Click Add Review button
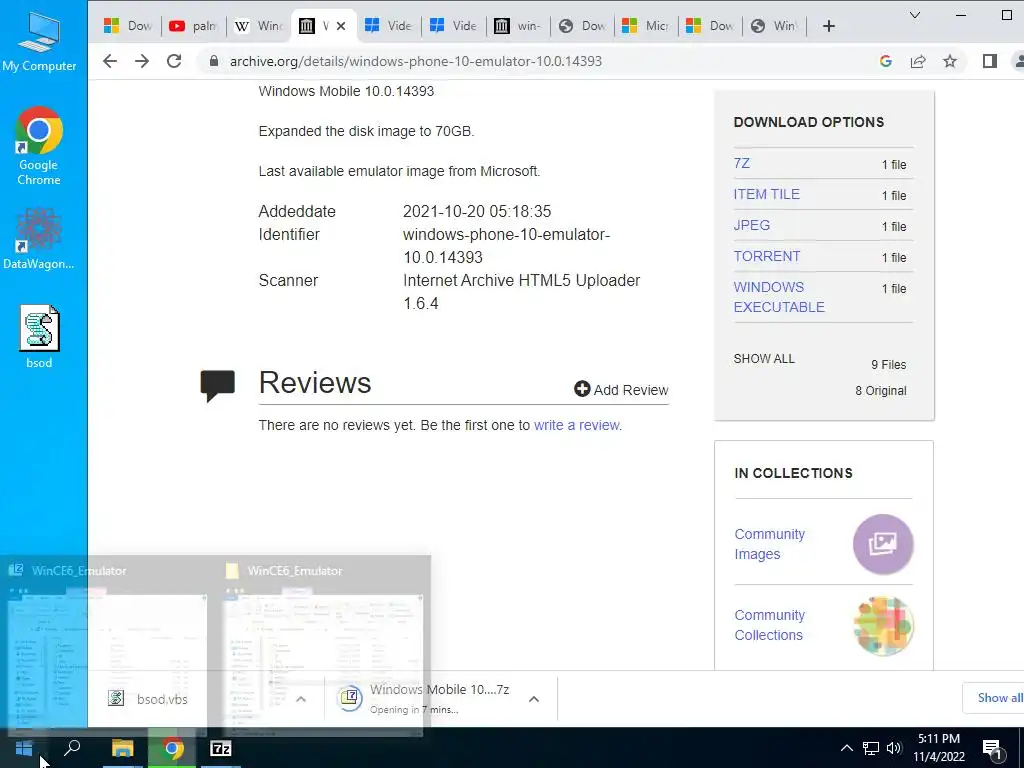This screenshot has width=1024, height=768. [621, 390]
